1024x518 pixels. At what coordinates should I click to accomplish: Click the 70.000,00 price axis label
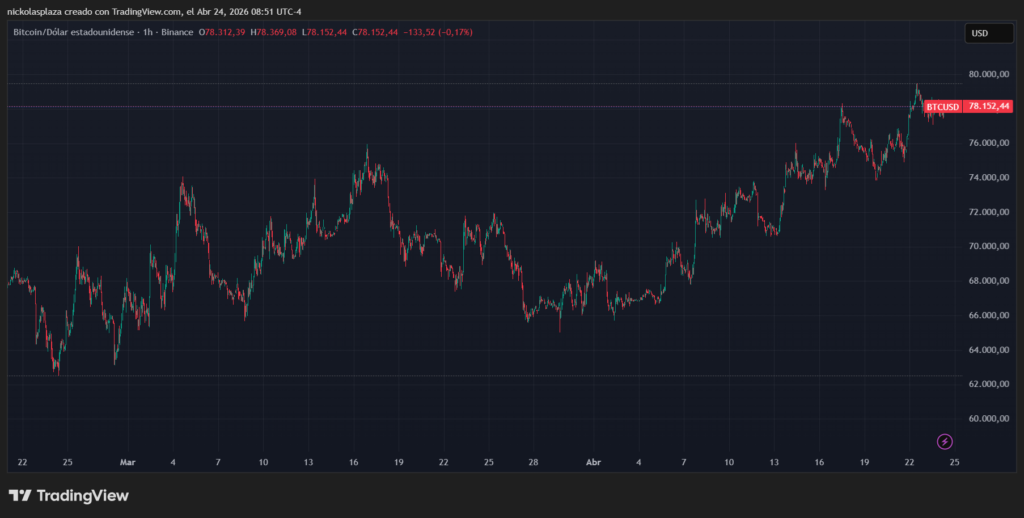(990, 247)
